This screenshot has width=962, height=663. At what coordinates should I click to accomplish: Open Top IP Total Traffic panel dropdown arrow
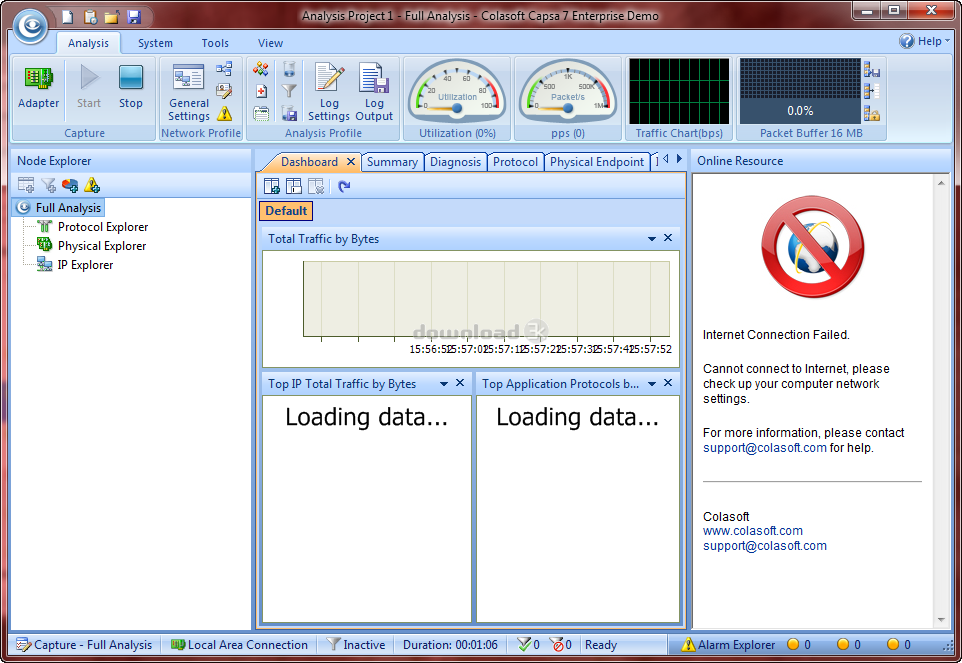[444, 384]
